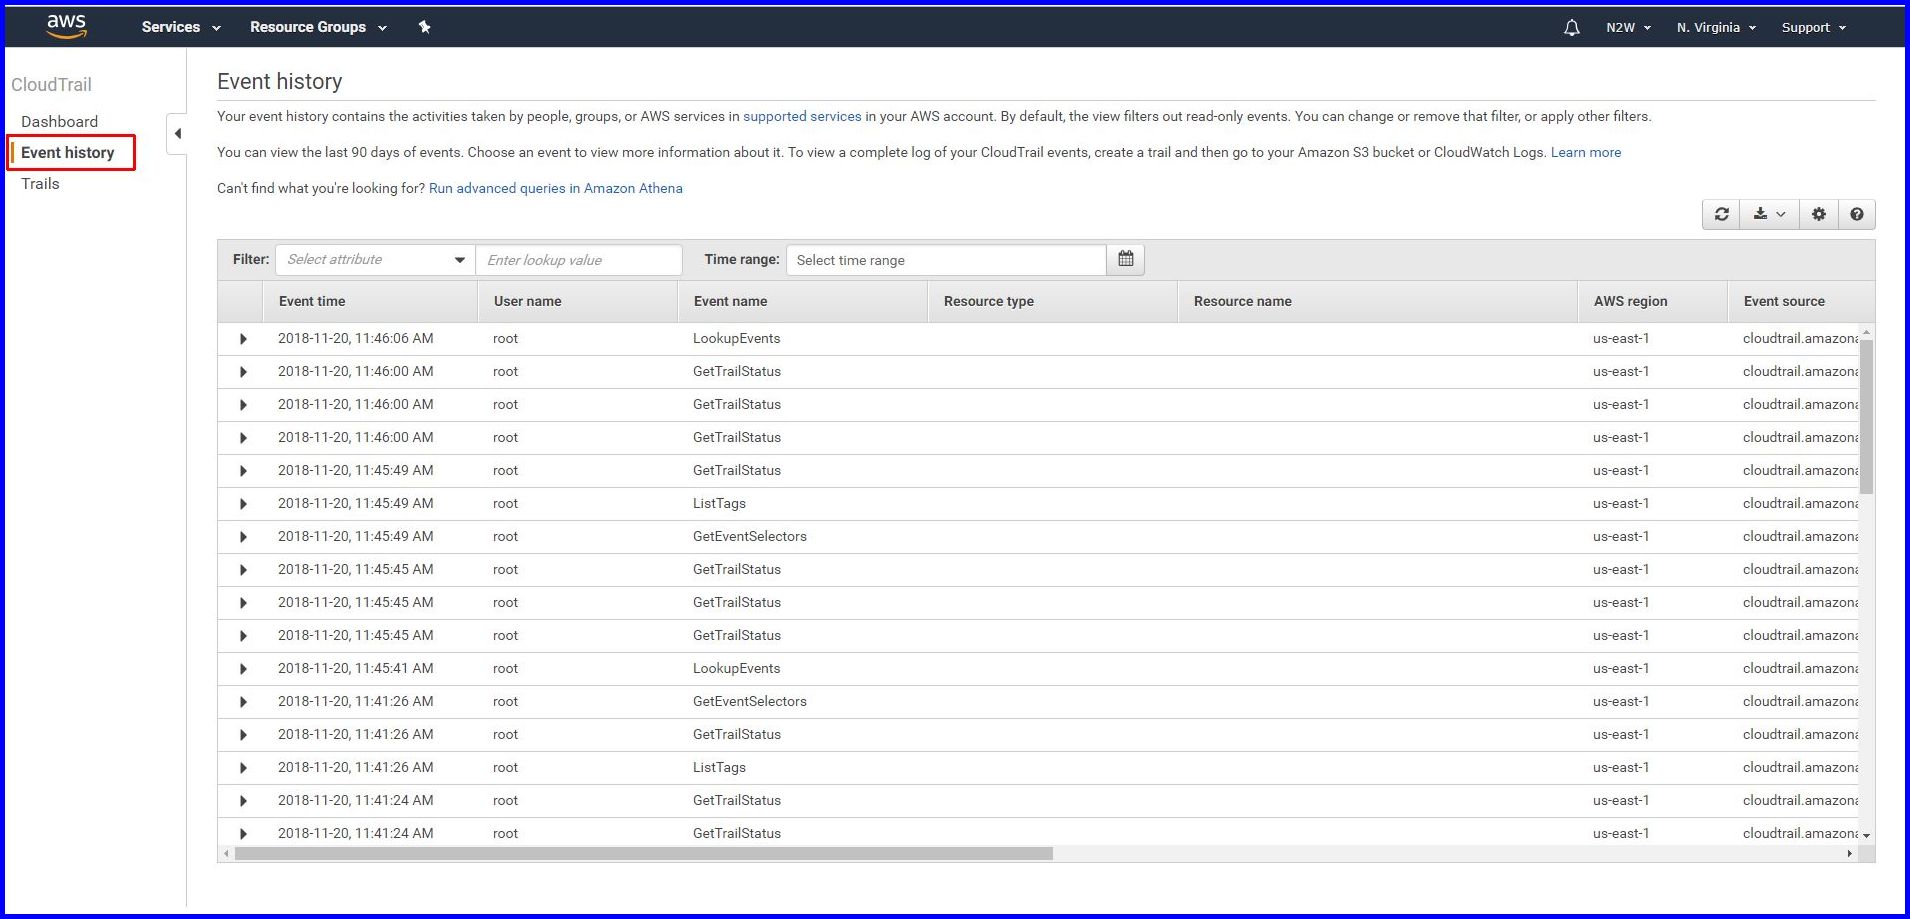
Task: Follow the supported services link
Action: click(x=802, y=117)
